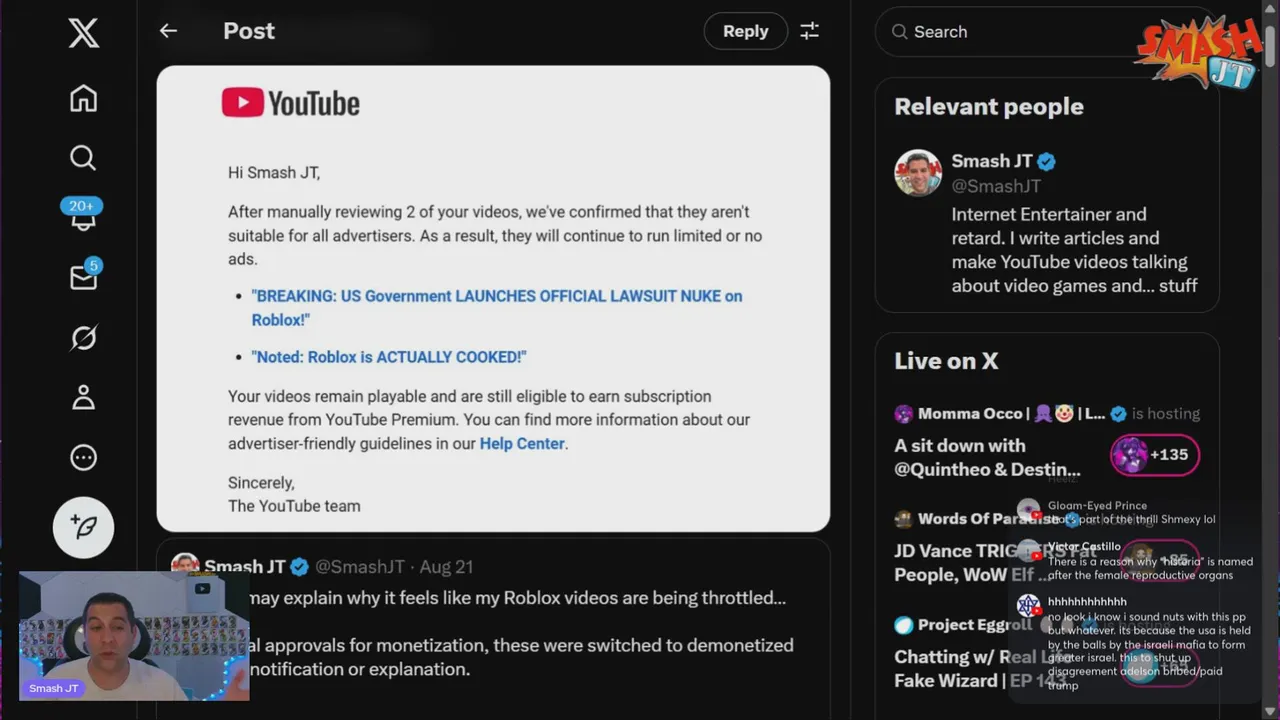1280x720 pixels.
Task: Open Smash JT name in Relevant people
Action: (992, 161)
